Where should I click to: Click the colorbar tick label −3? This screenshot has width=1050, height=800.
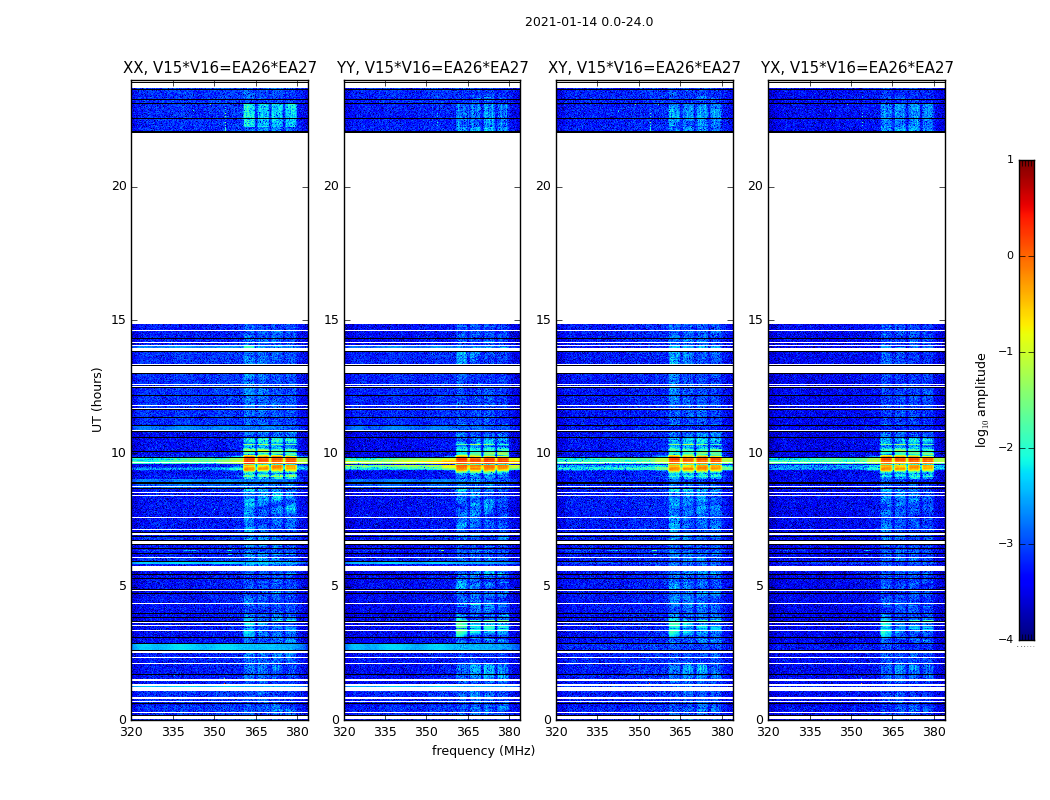(1006, 544)
